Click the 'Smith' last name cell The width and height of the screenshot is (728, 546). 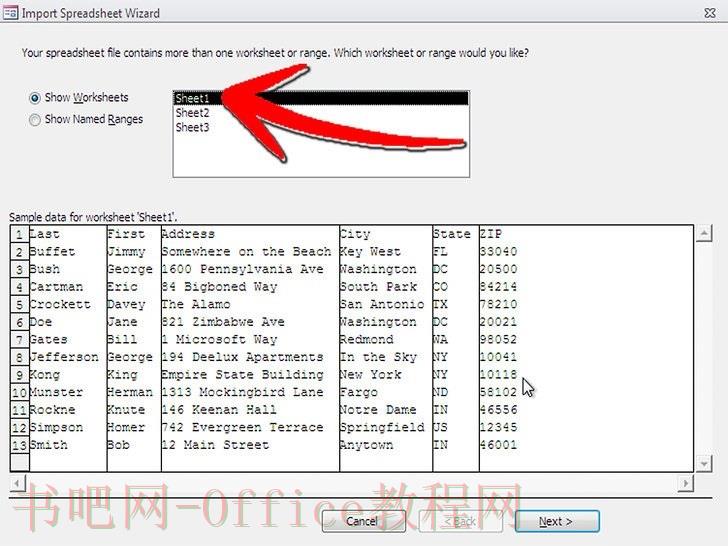pyautogui.click(x=68, y=446)
